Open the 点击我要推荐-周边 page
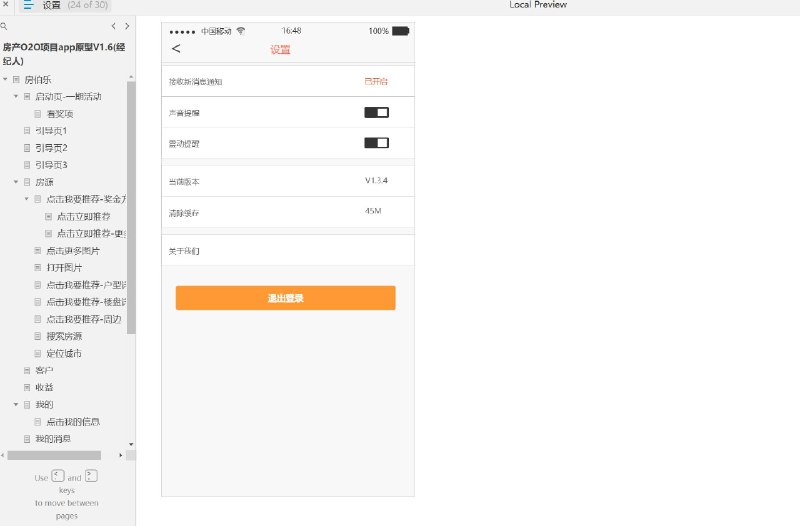 coord(84,319)
